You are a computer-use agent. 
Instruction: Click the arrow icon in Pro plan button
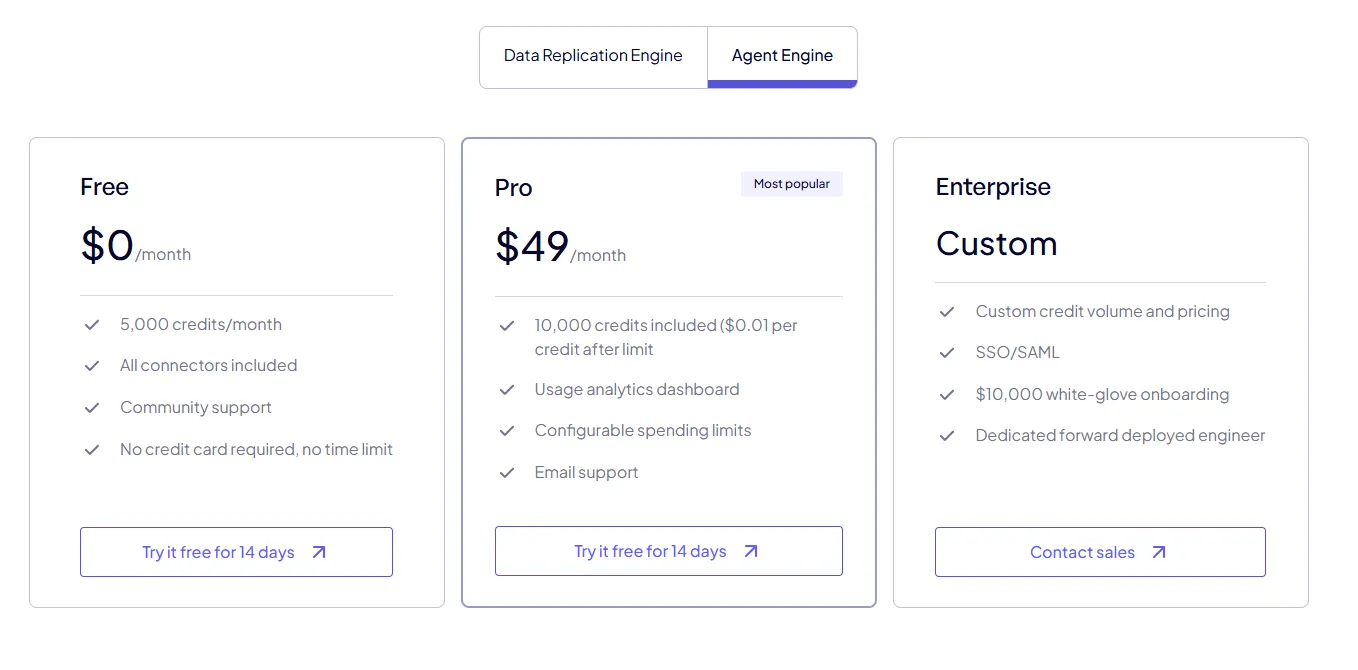tap(751, 551)
